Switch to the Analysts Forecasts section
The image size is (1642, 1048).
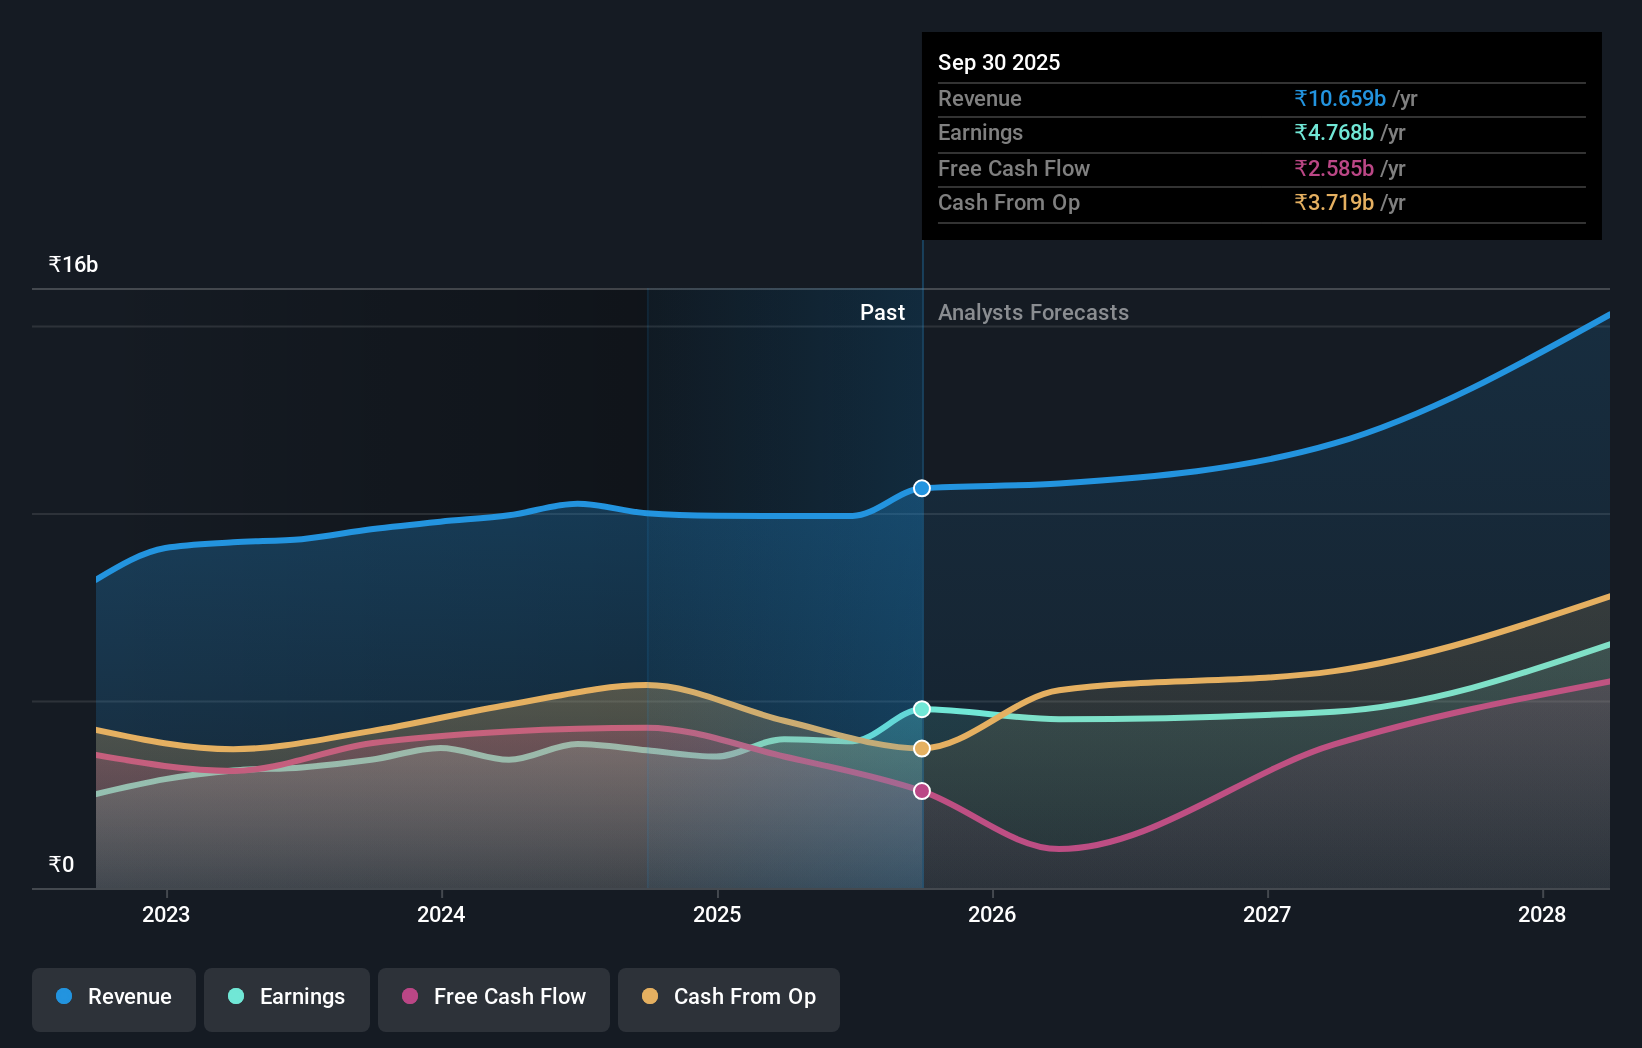pyautogui.click(x=1033, y=312)
